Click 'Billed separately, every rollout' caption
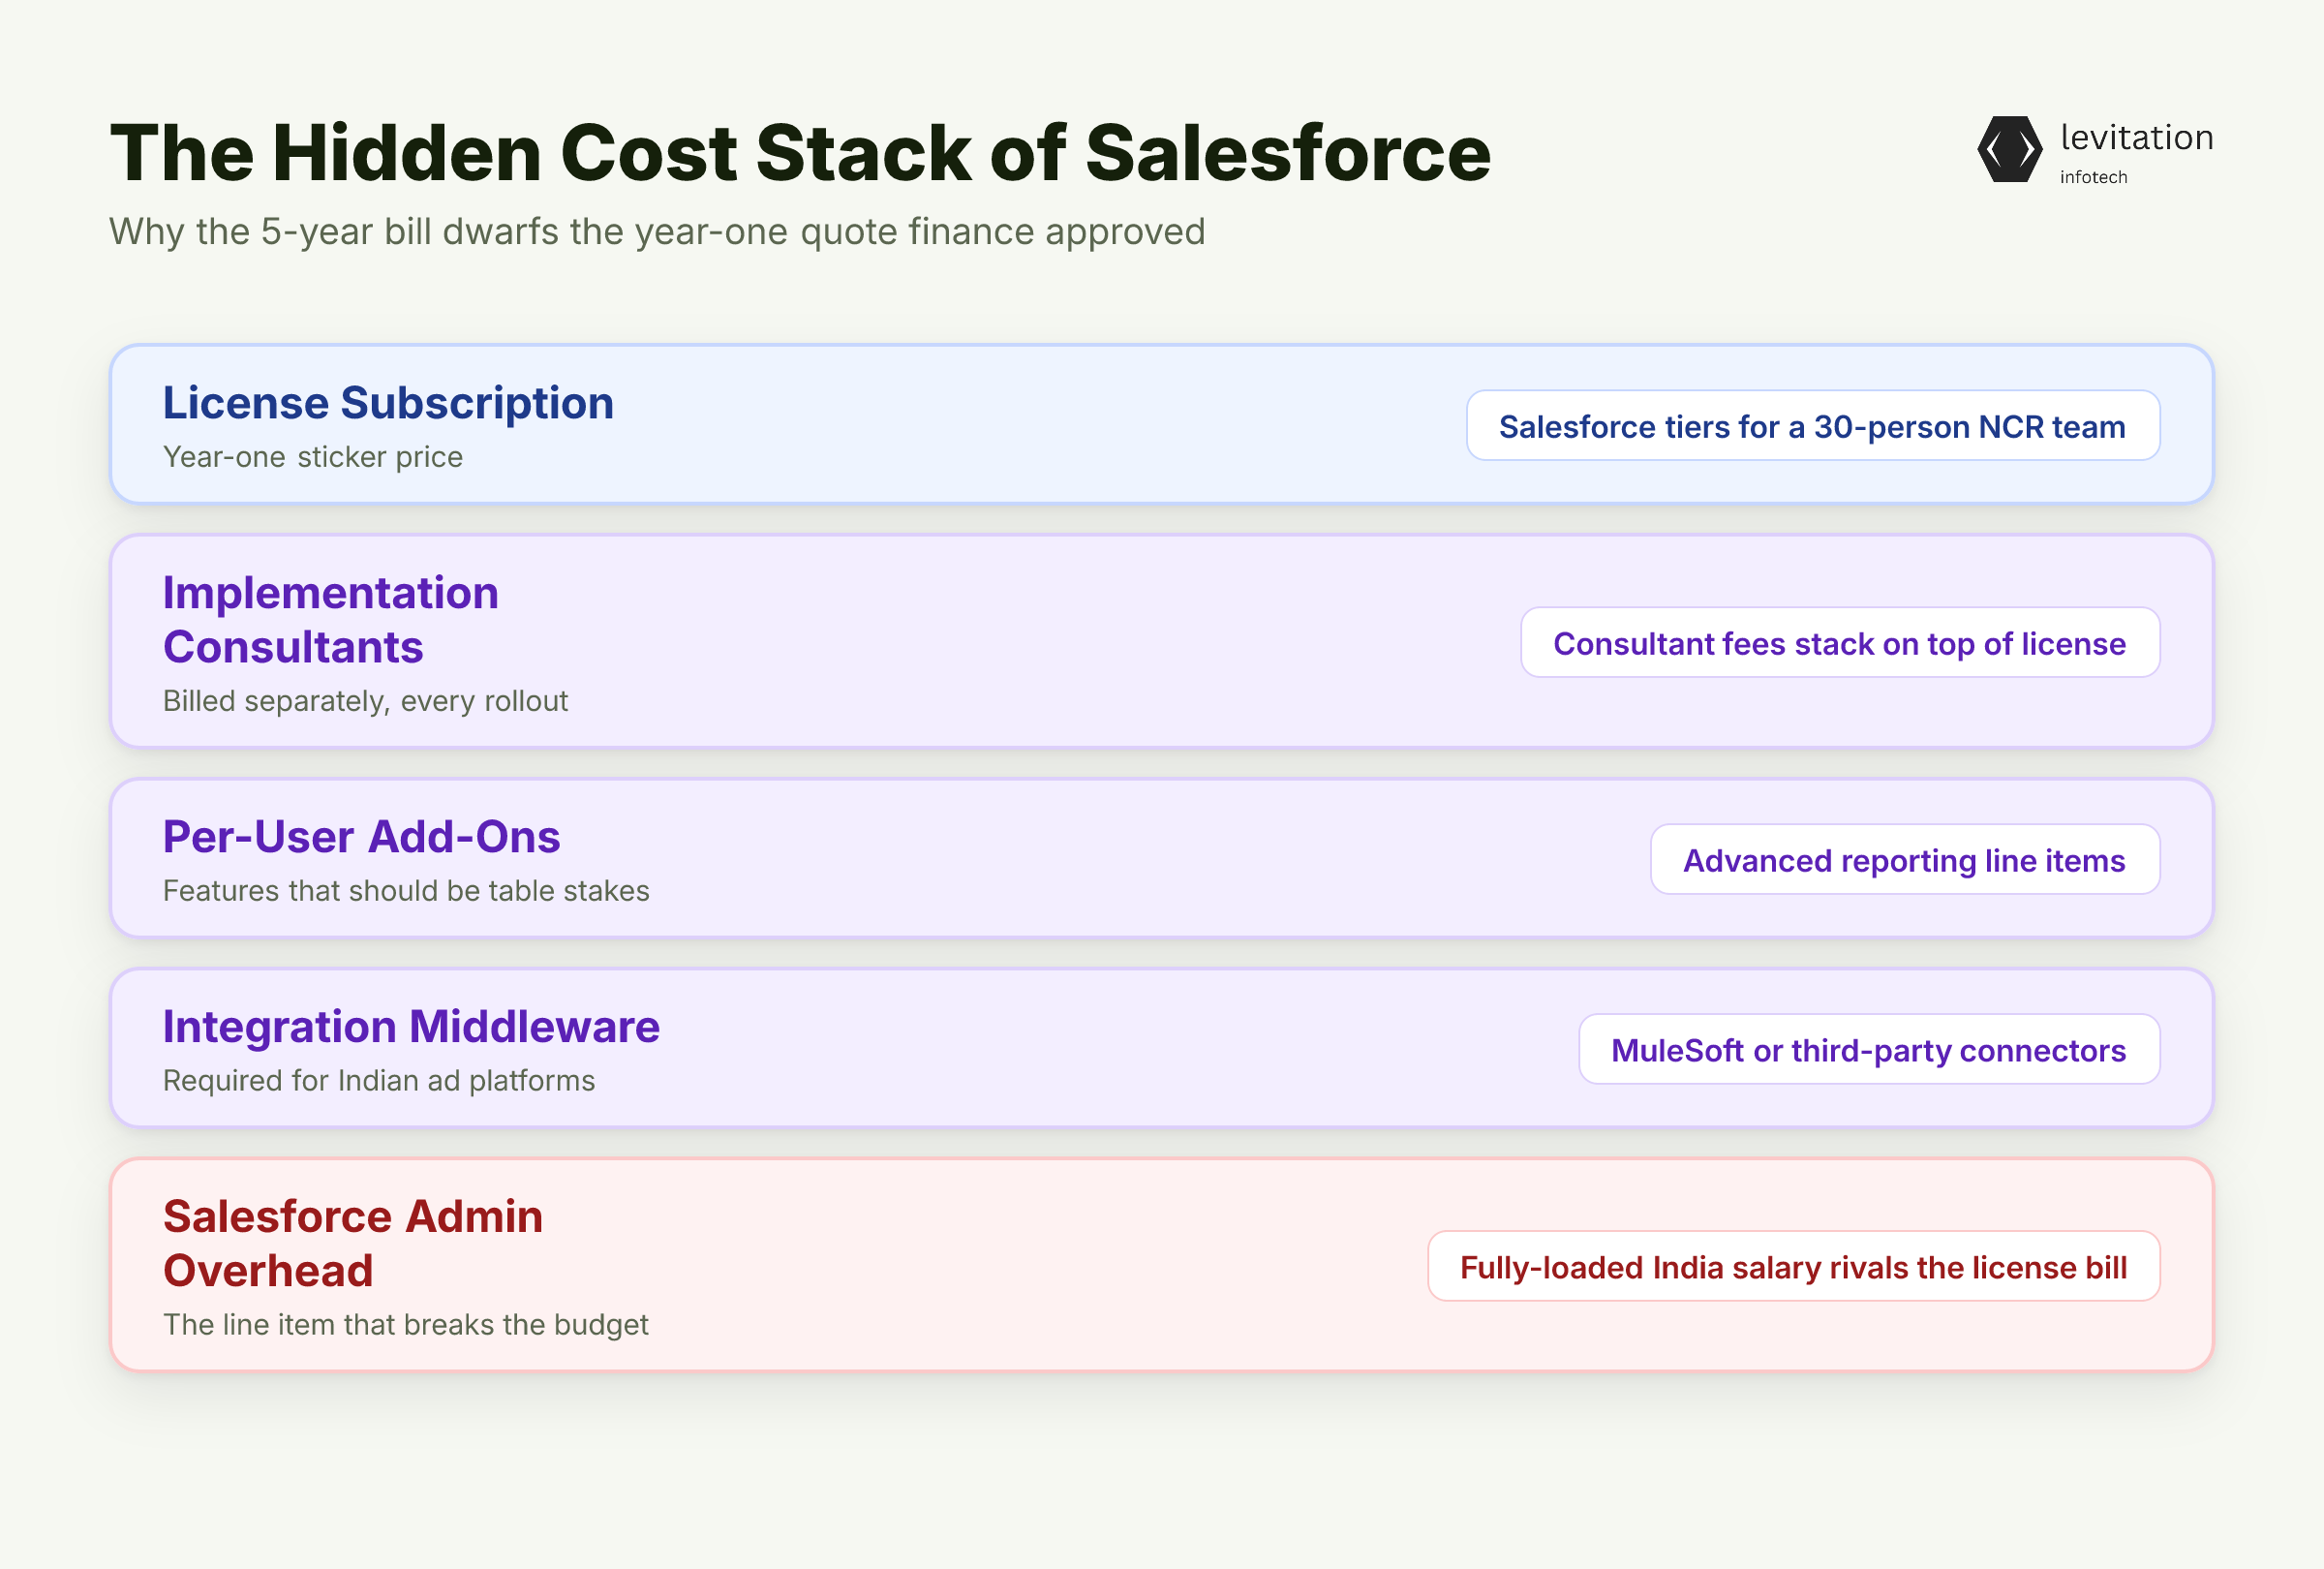The height and width of the screenshot is (1569, 2324). (x=365, y=701)
